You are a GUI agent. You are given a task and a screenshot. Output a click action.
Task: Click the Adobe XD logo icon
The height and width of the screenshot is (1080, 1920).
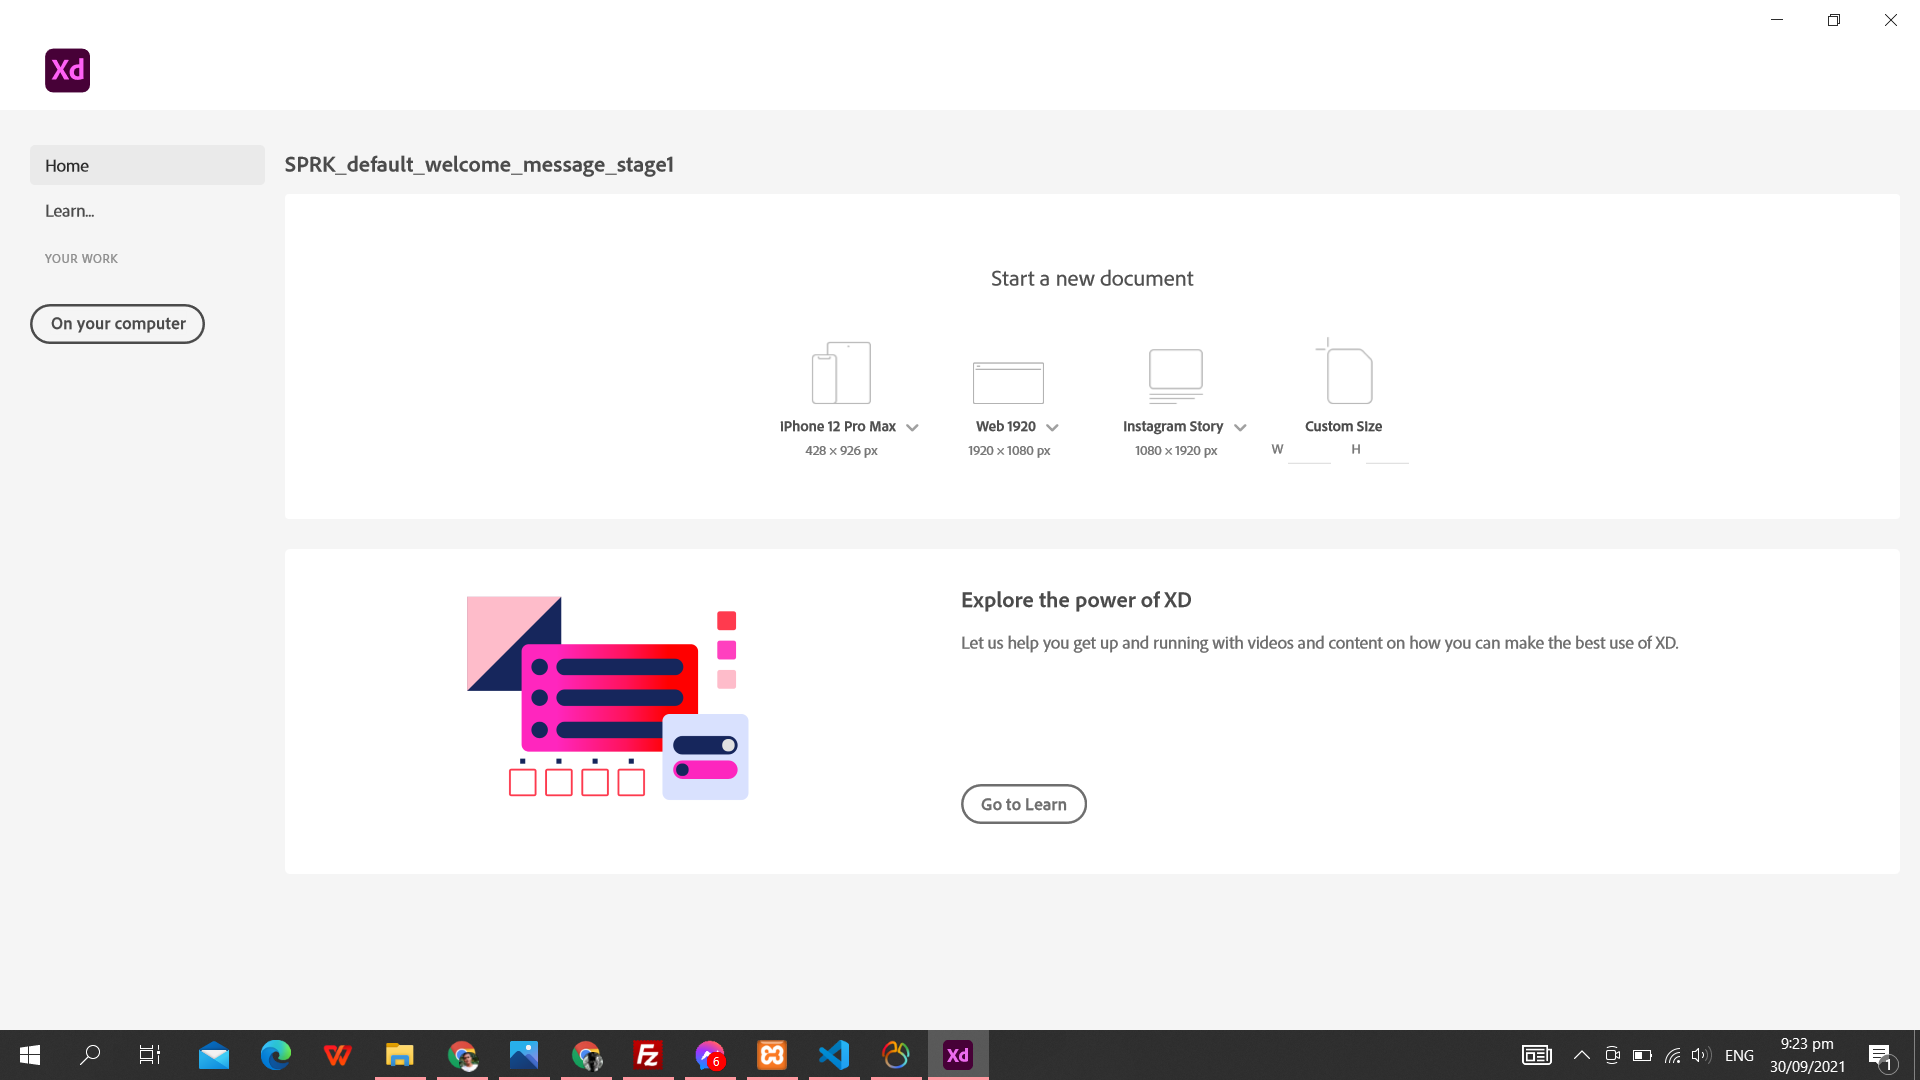click(67, 70)
